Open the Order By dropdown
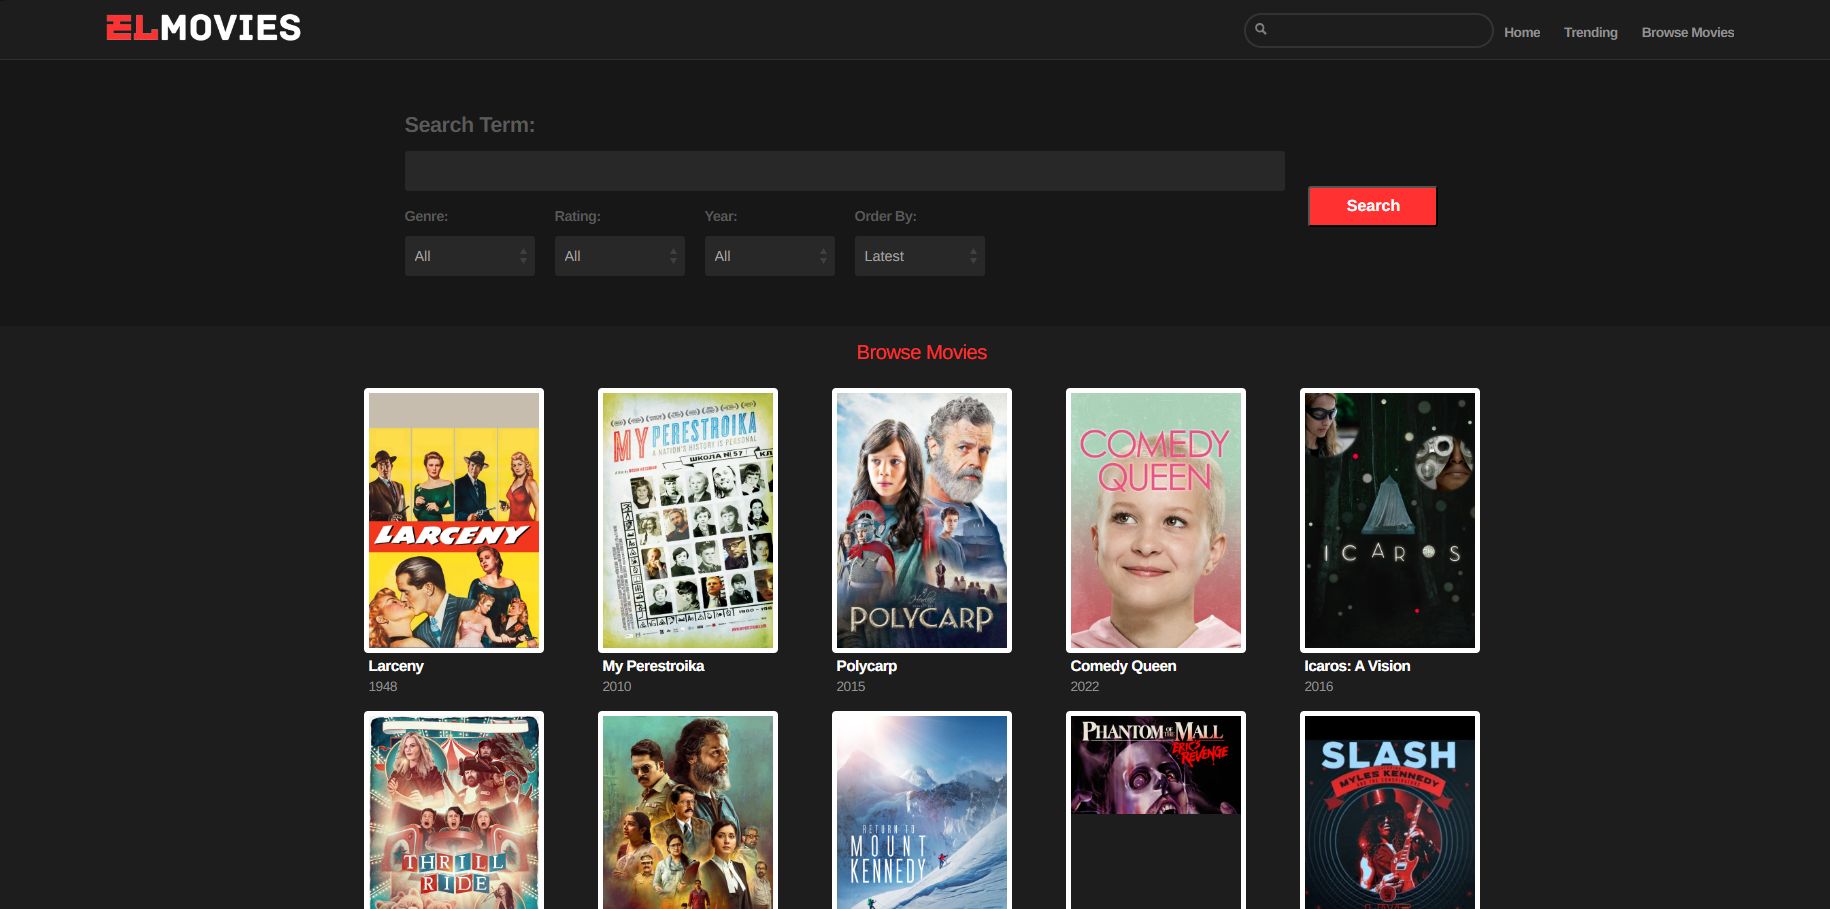1830x909 pixels. click(919, 256)
